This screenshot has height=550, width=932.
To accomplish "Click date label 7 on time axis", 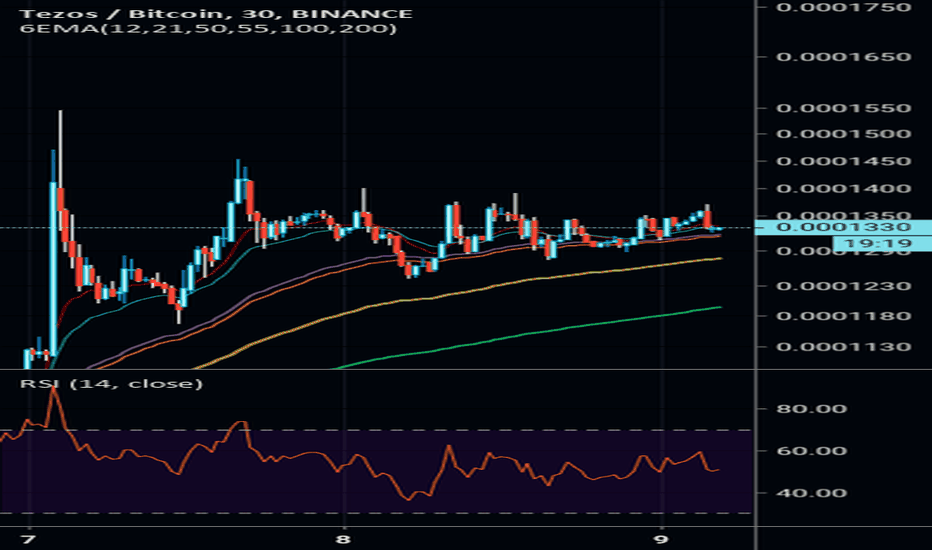I will click(x=28, y=539).
